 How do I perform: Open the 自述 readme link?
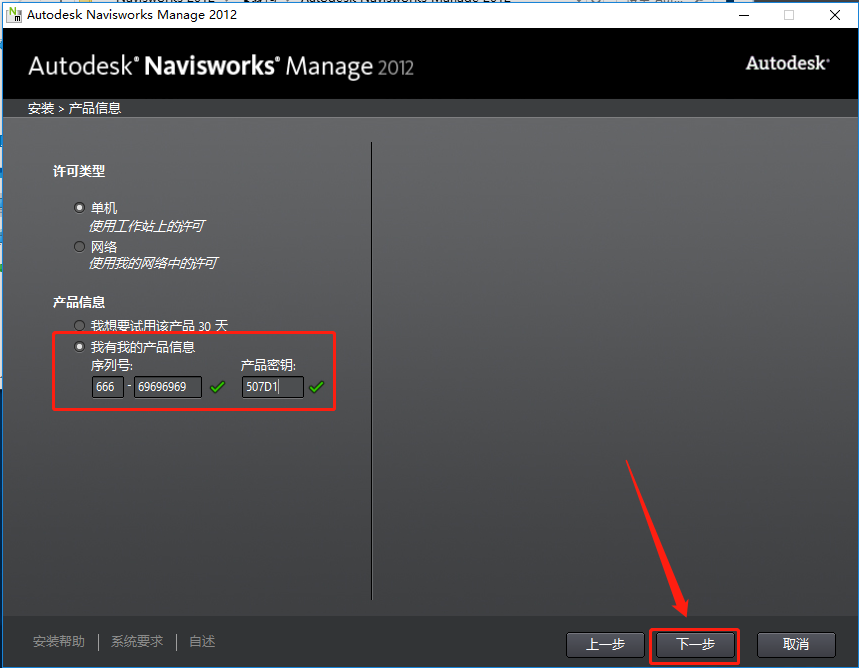202,642
